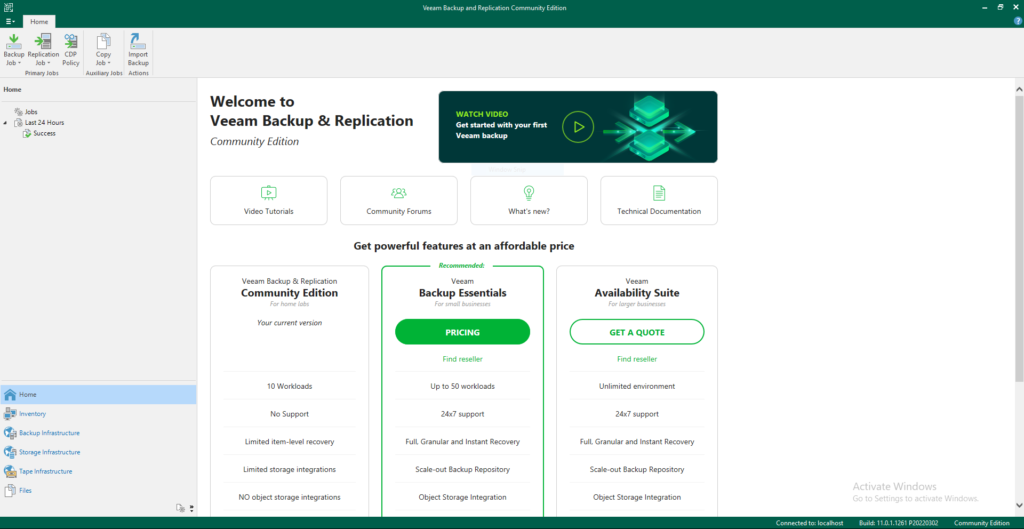Click the "Up to 50 workloads" text
1024x529 pixels.
click(x=462, y=386)
